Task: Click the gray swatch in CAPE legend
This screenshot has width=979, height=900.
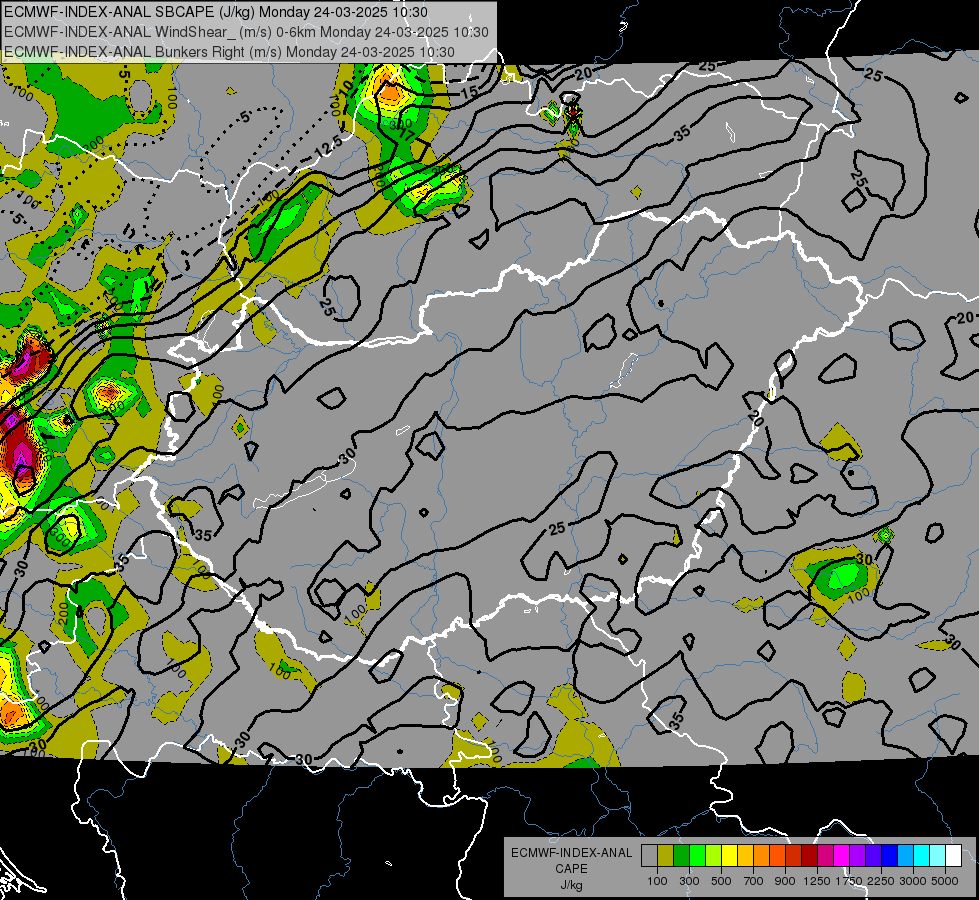Action: (649, 855)
